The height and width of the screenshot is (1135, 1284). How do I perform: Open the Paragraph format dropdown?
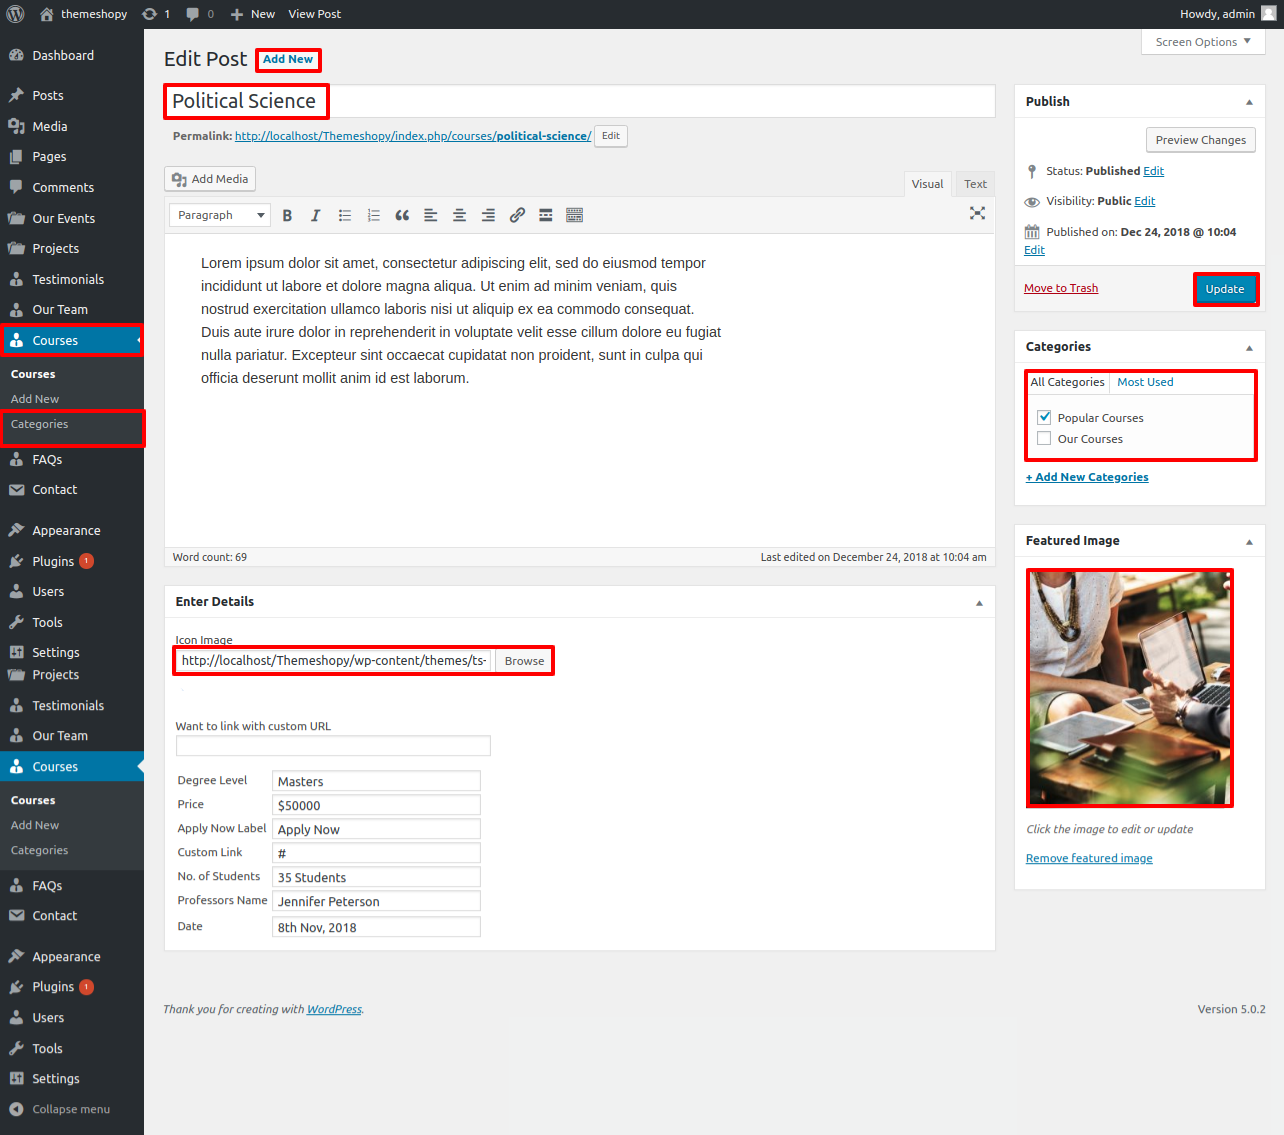[x=220, y=215]
